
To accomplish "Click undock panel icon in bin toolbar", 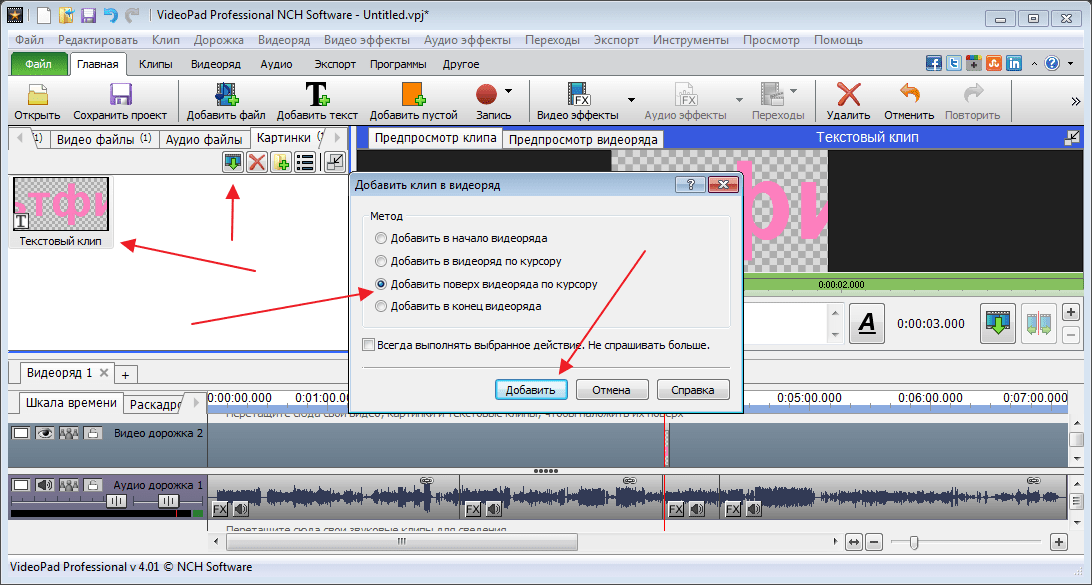I will coord(335,162).
